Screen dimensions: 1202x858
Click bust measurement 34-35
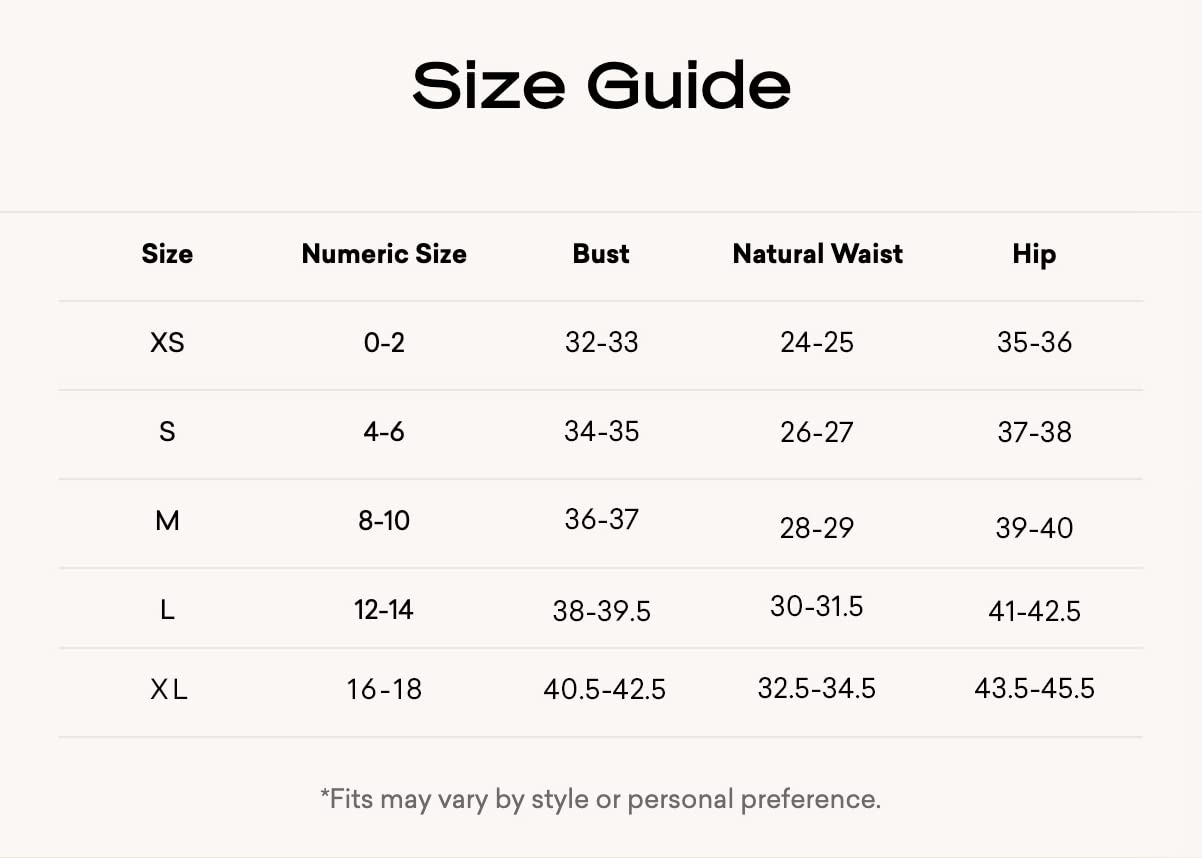(601, 432)
